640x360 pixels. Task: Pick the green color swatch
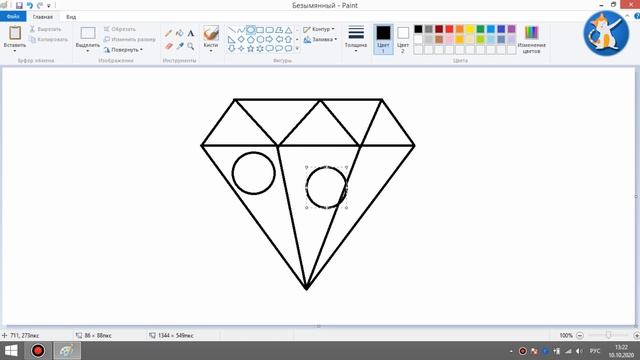(x=480, y=29)
